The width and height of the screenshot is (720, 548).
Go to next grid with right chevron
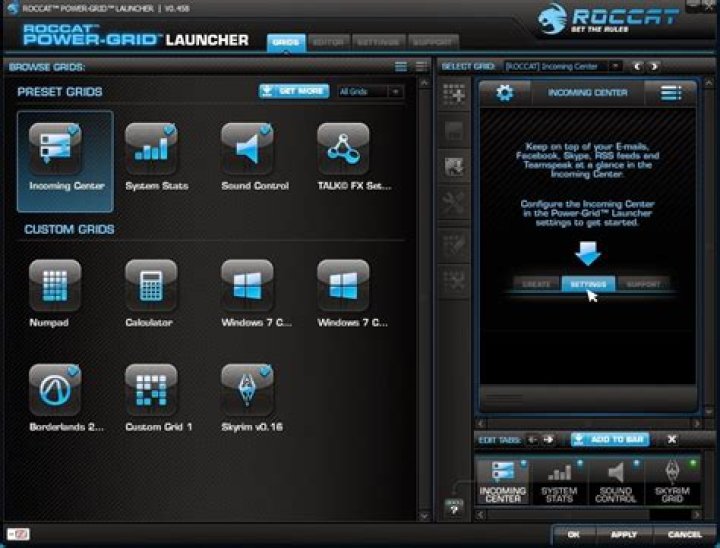[654, 67]
